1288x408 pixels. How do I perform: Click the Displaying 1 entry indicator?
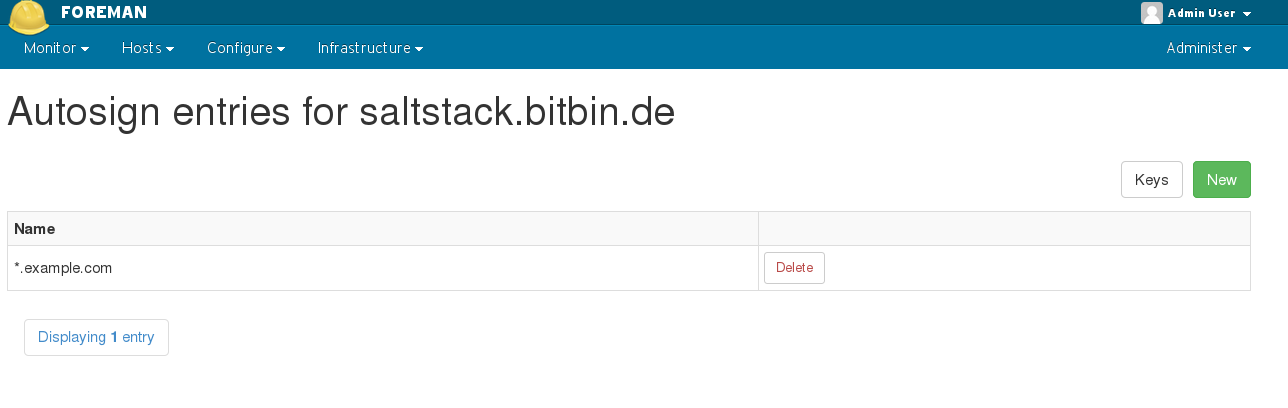(x=96, y=338)
